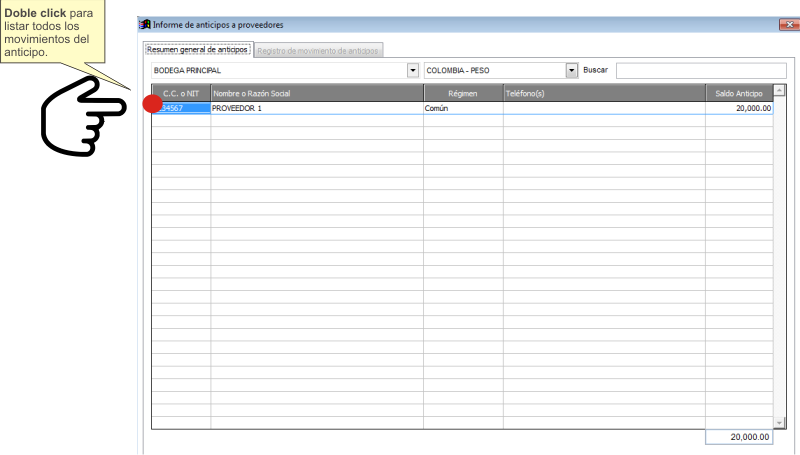Switch to Resumen general de anticipos tab
This screenshot has height=455, width=800.
point(197,49)
